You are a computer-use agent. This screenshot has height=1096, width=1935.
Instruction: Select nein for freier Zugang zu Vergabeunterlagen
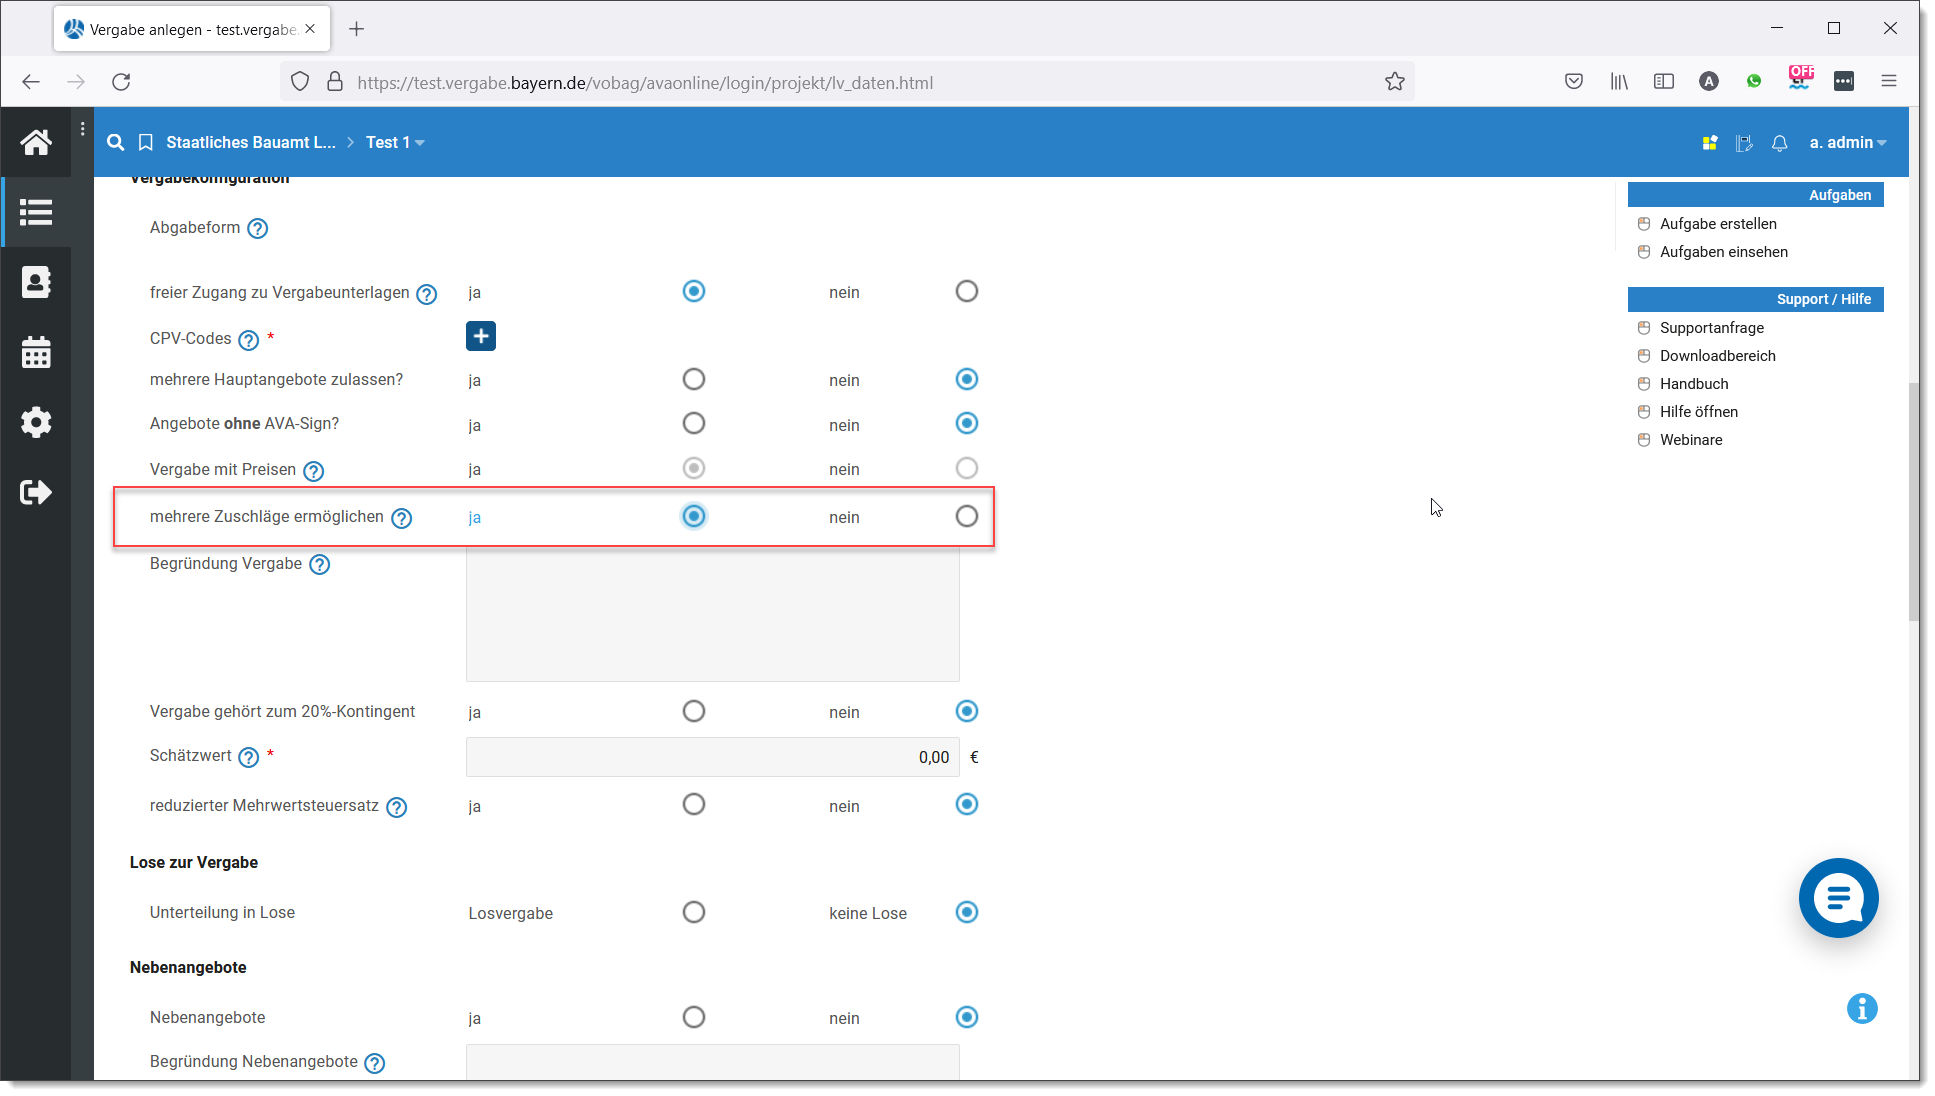click(x=967, y=291)
